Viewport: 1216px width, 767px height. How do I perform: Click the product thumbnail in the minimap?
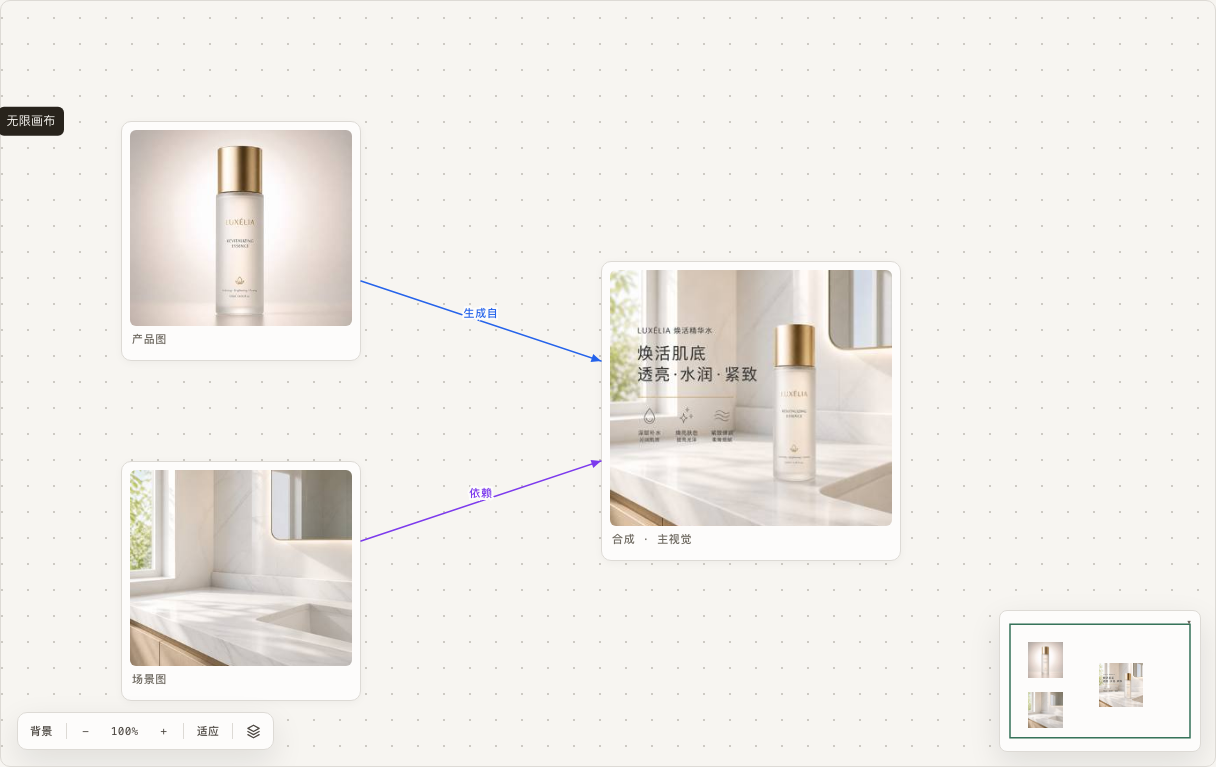point(1045,660)
